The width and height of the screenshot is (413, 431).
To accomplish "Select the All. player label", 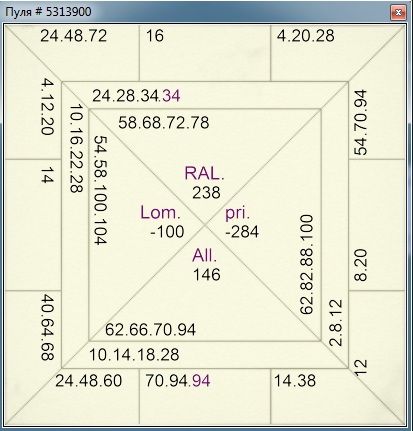I will pyautogui.click(x=204, y=256).
